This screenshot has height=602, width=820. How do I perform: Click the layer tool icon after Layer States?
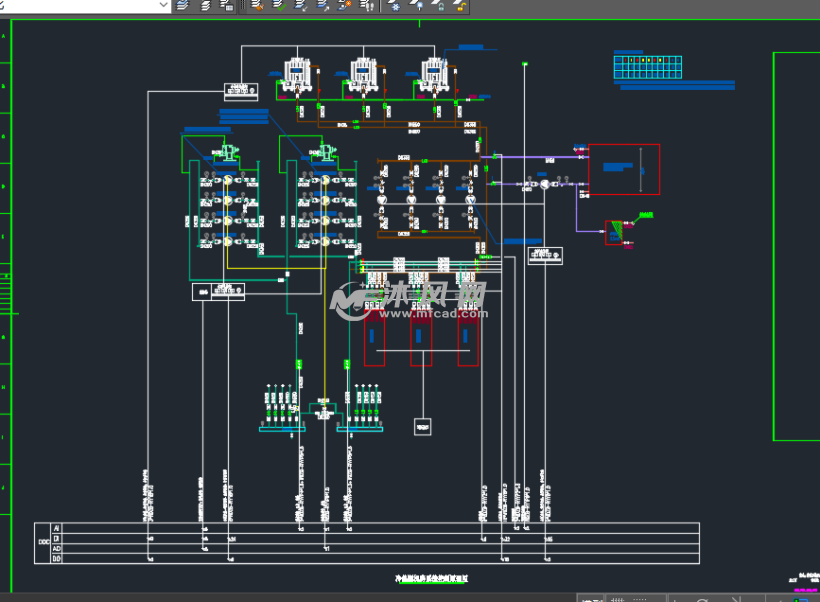(227, 5)
